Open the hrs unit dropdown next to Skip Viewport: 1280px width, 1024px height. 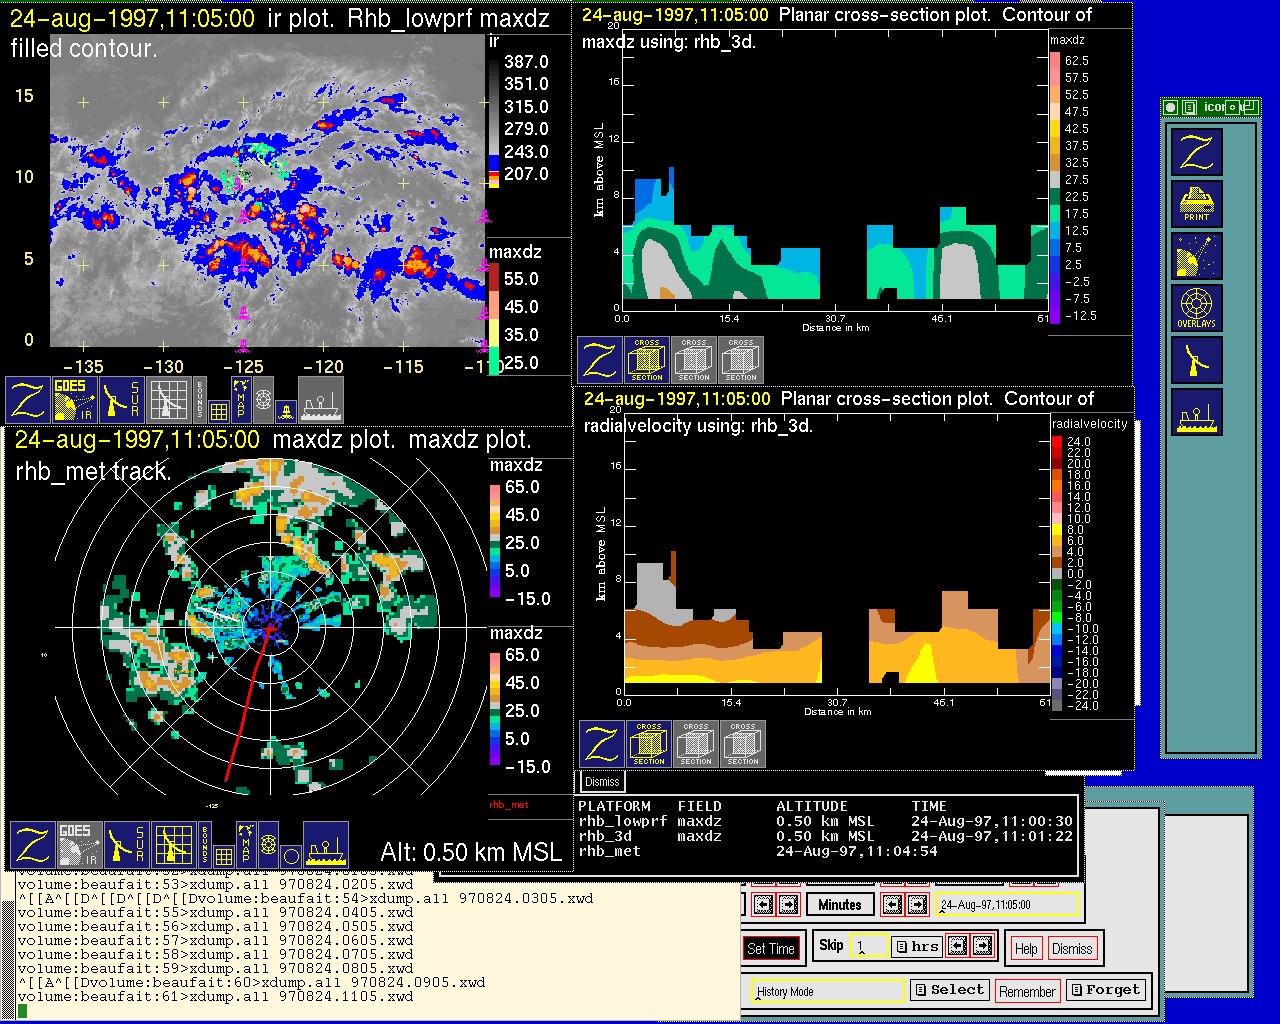(x=916, y=946)
